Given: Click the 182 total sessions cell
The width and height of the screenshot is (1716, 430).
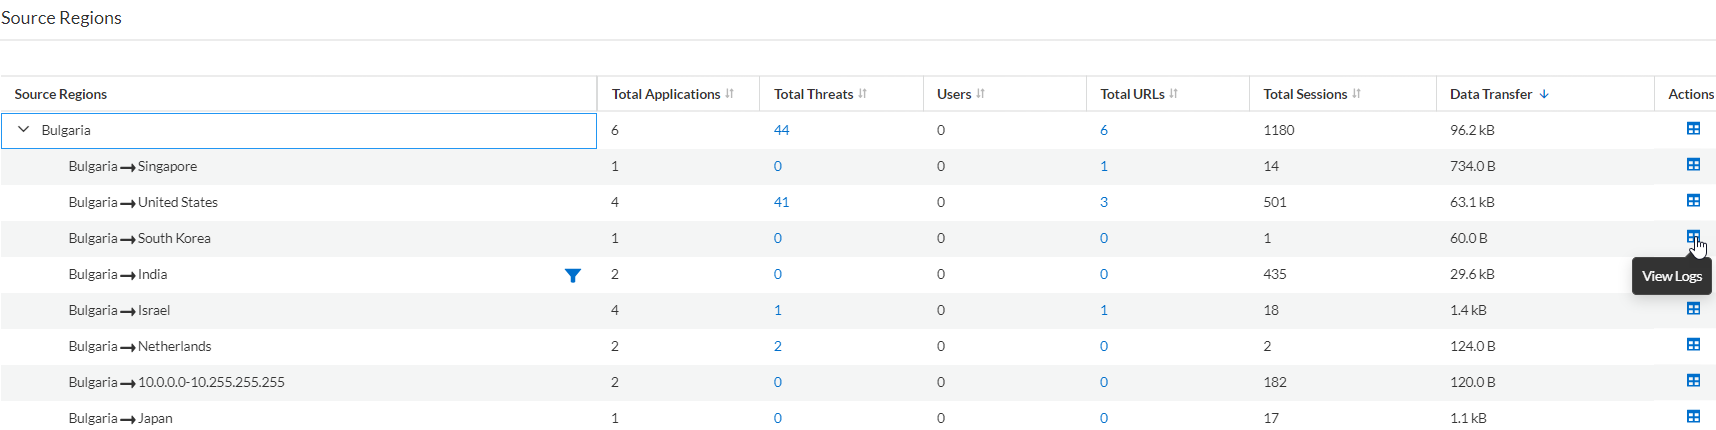Looking at the screenshot, I should [x=1275, y=382].
